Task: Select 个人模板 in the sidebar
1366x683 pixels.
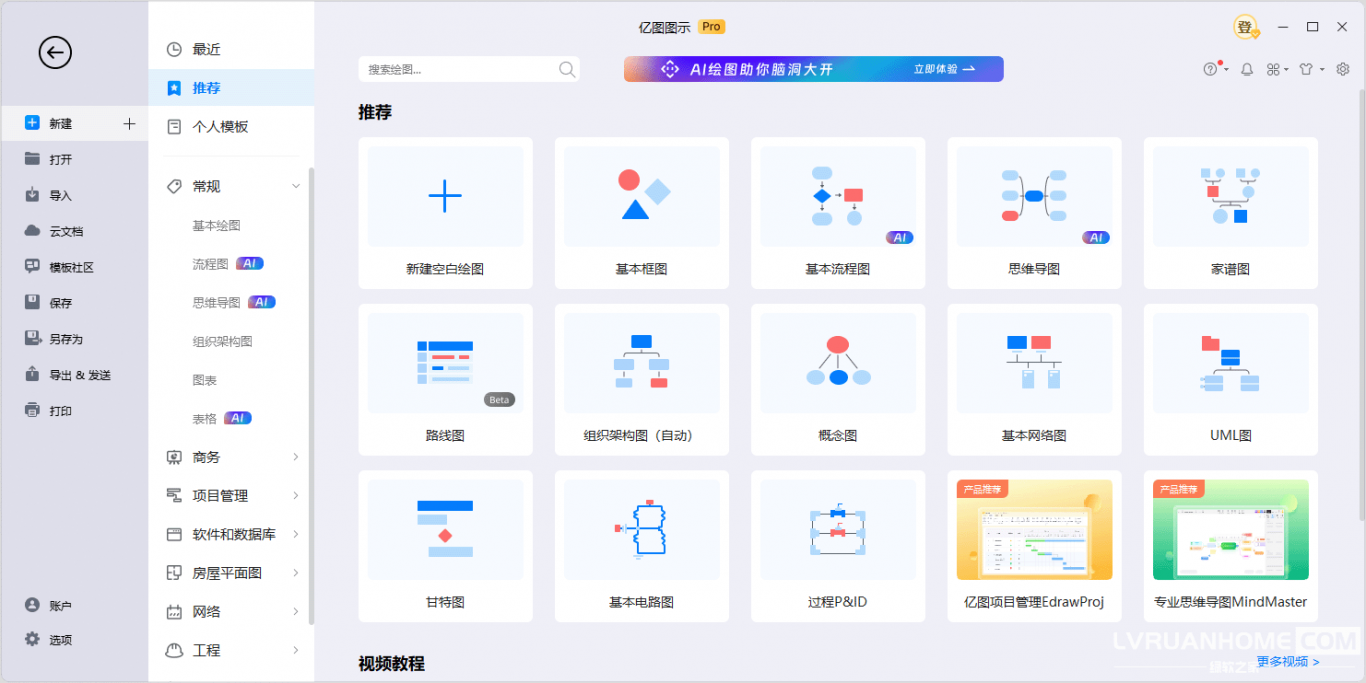Action: tap(220, 127)
